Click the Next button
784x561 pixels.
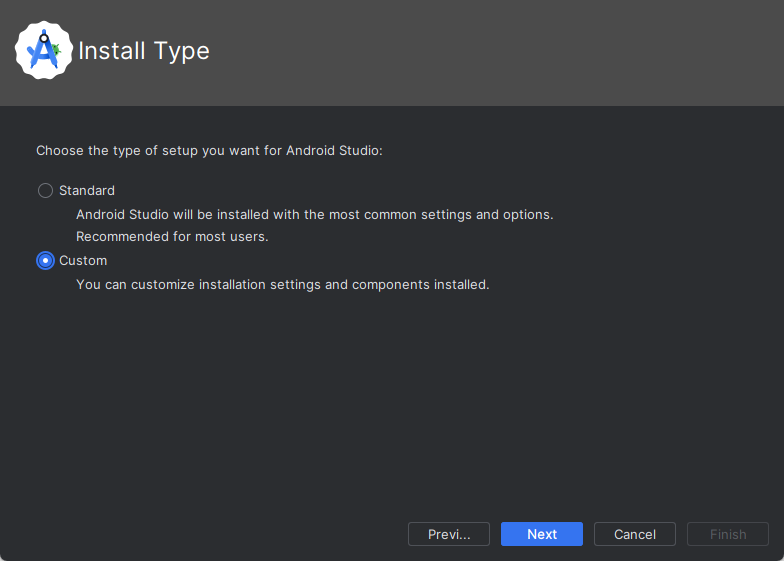pyautogui.click(x=542, y=534)
